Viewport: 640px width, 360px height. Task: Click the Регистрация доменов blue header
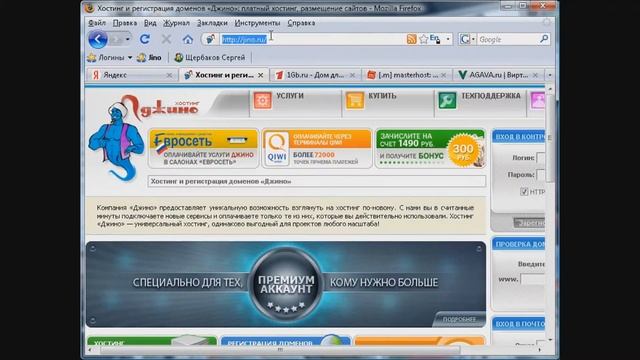[x=285, y=341]
